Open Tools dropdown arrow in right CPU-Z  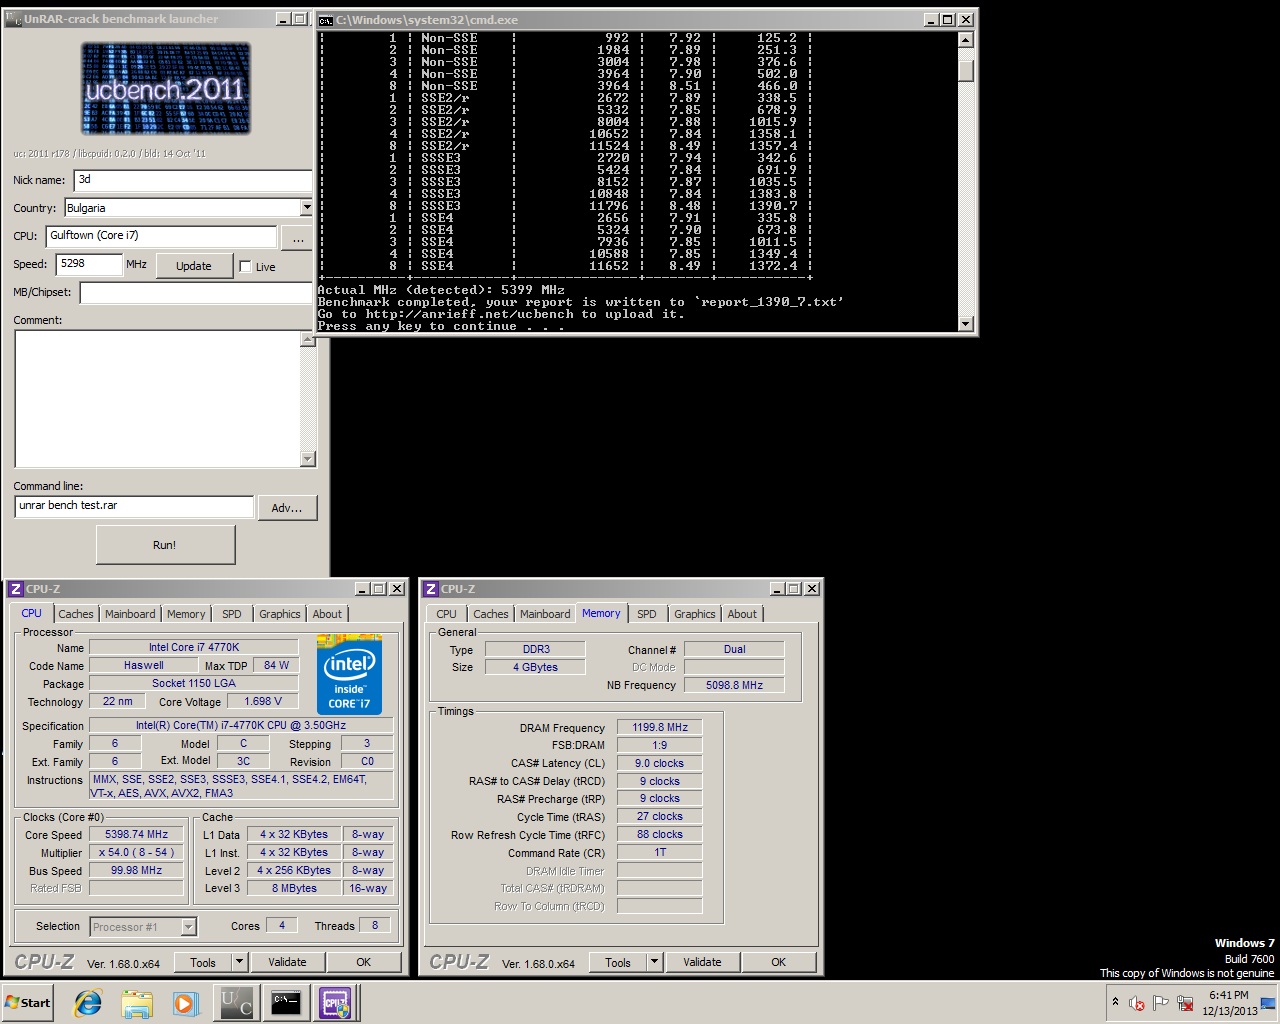coord(654,962)
